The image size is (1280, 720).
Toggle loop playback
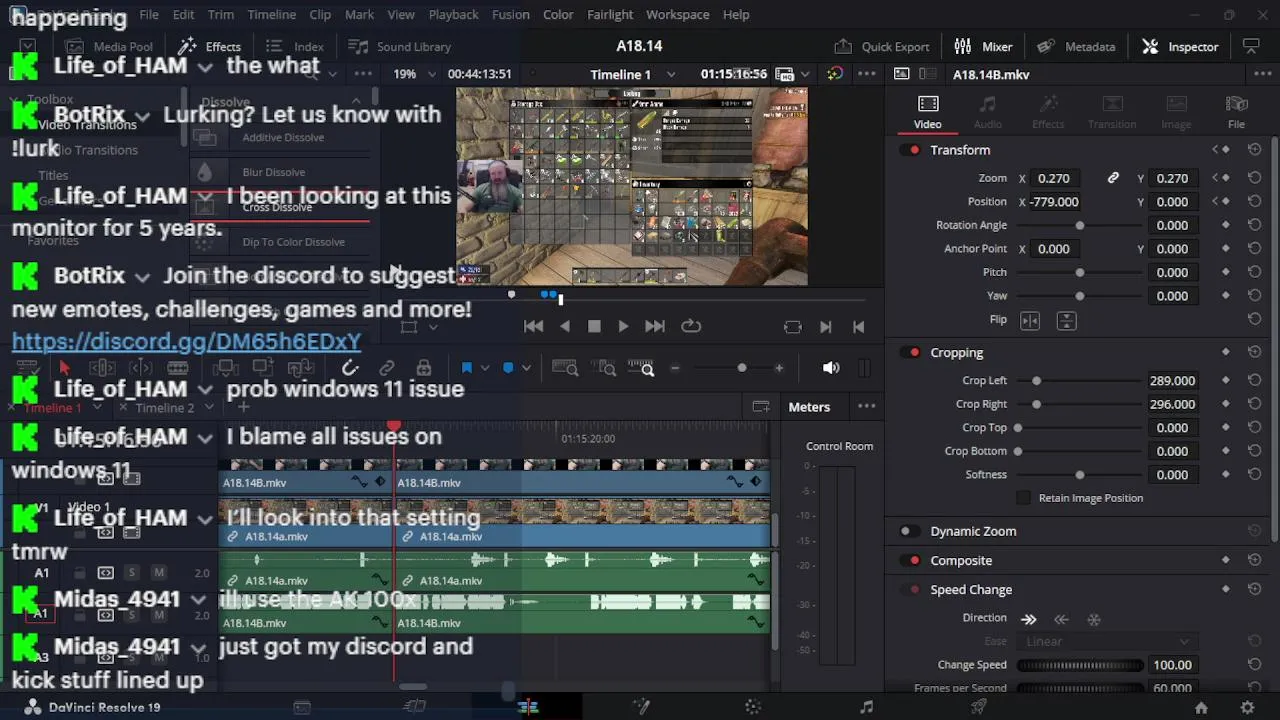[x=691, y=326]
